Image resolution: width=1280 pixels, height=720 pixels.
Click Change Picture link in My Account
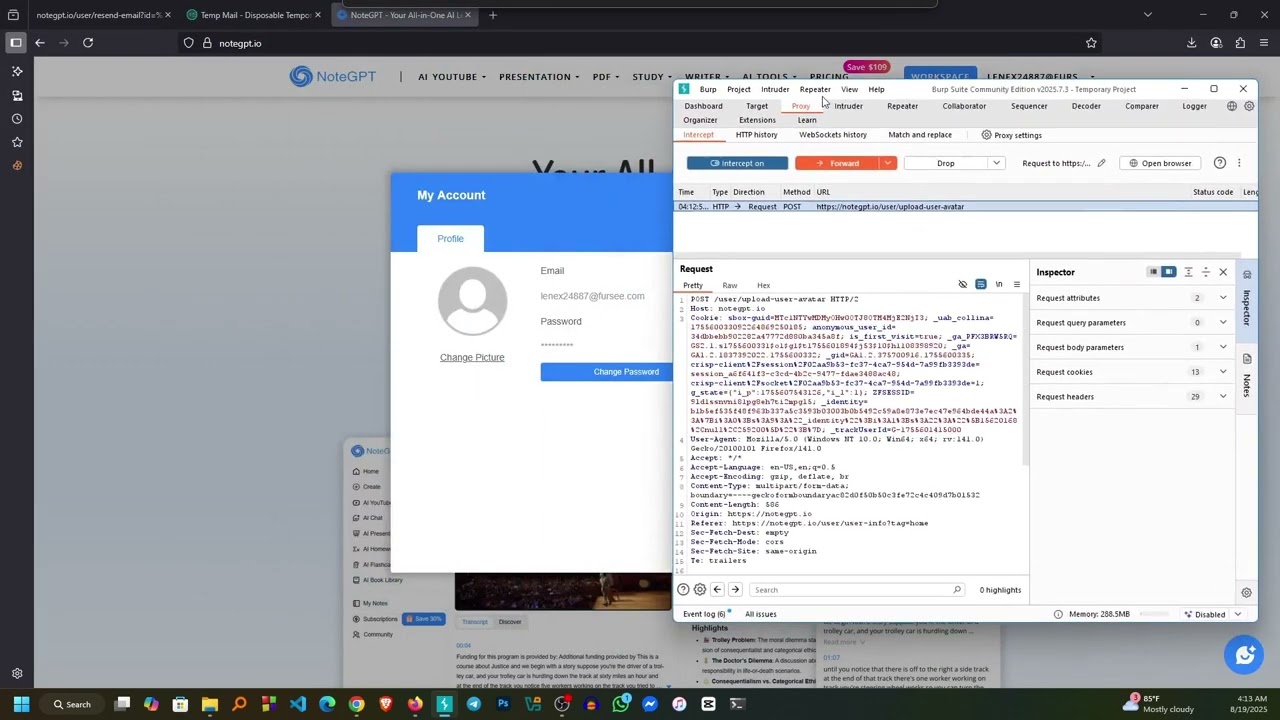tap(472, 358)
